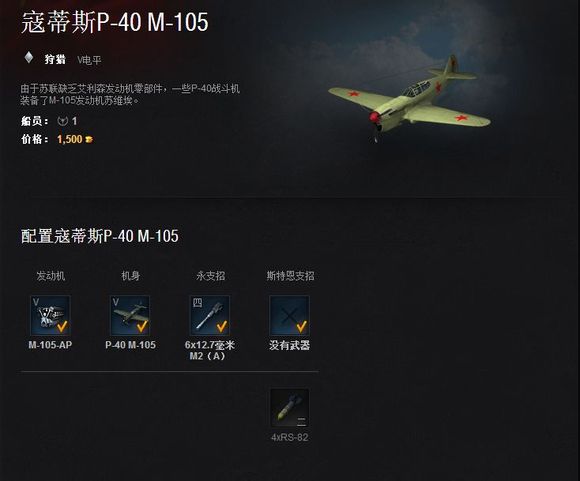Select the P-40 M-105 airframe icon
The width and height of the screenshot is (580, 481).
point(130,315)
